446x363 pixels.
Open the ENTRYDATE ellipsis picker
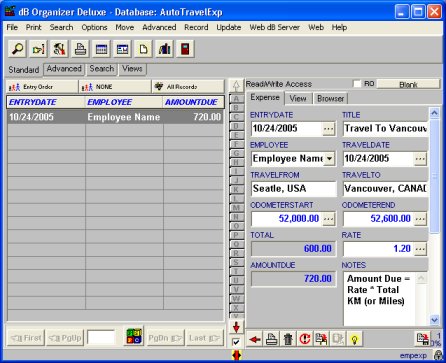click(x=328, y=129)
